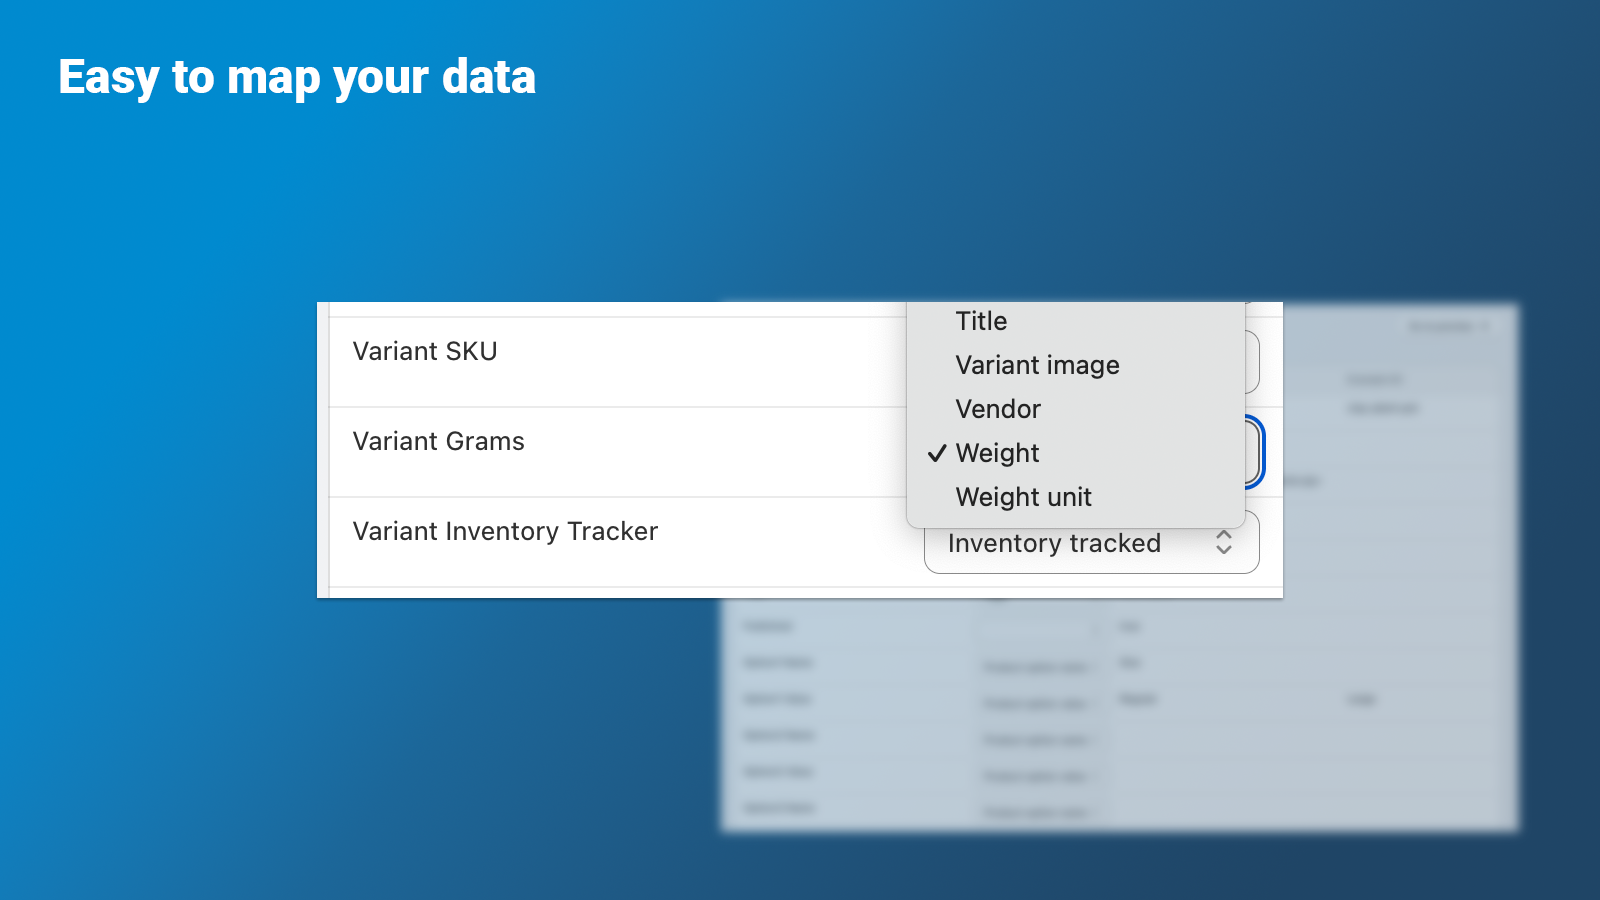Screen dimensions: 1600x900
Task: Click the Variant Grams field label
Action: click(438, 441)
